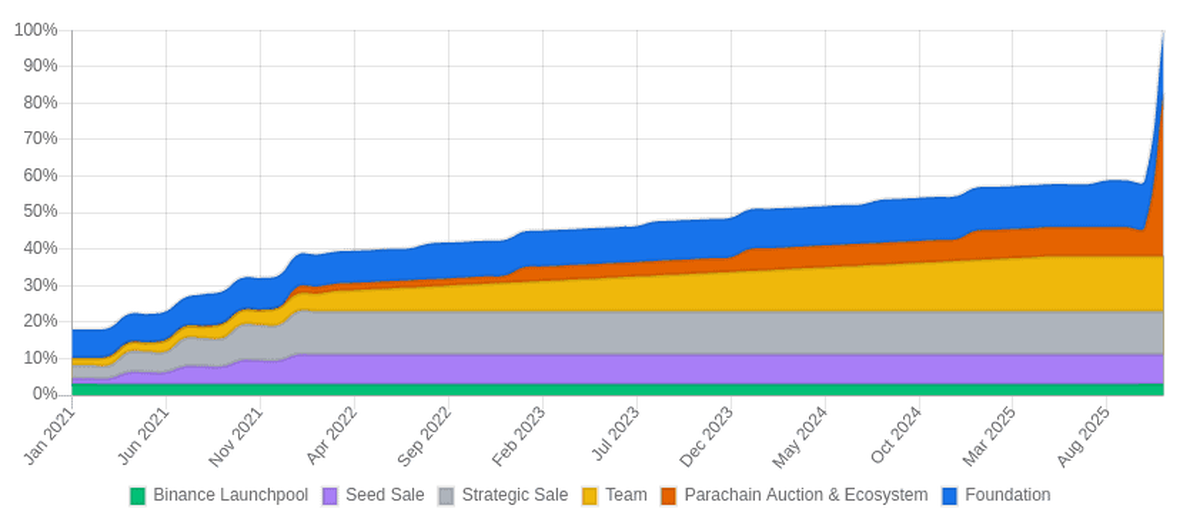Hide the Seed Sale series via its label
The height and width of the screenshot is (522, 1200).
tap(385, 495)
